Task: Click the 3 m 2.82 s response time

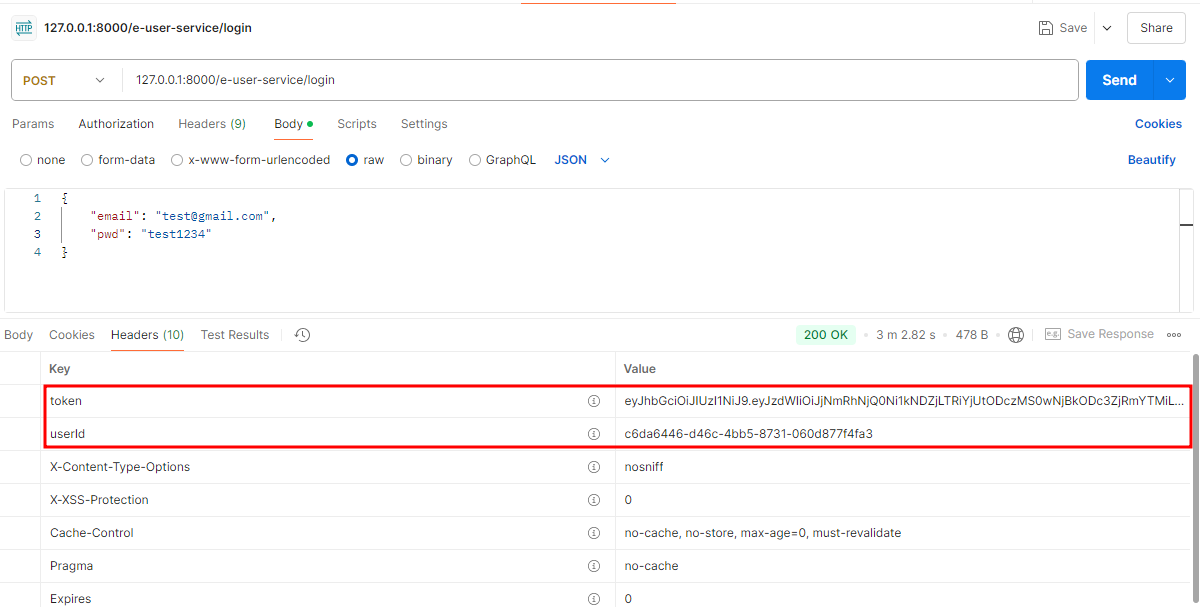Action: [x=906, y=335]
